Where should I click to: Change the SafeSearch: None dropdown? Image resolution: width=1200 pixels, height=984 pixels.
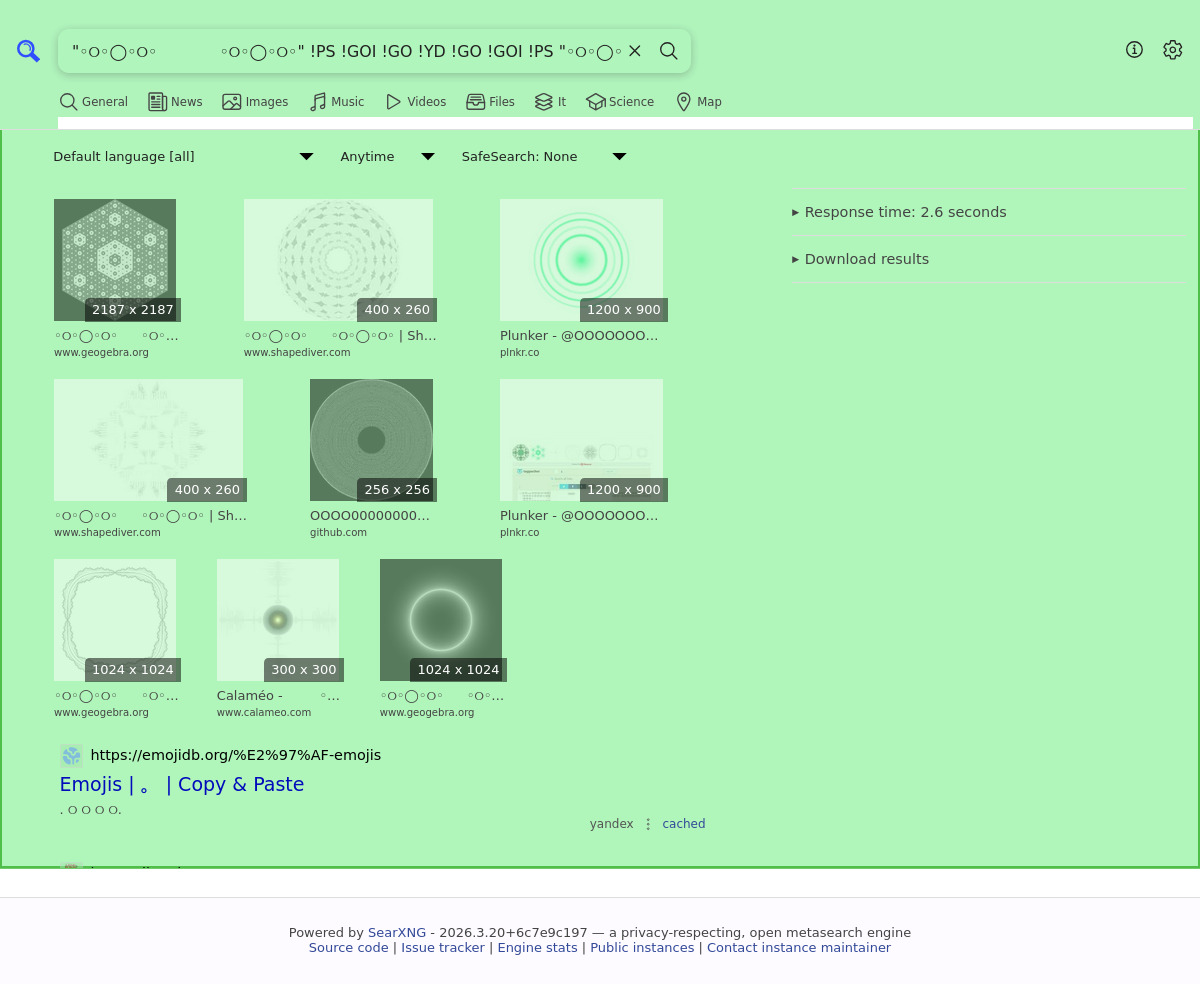[543, 157]
